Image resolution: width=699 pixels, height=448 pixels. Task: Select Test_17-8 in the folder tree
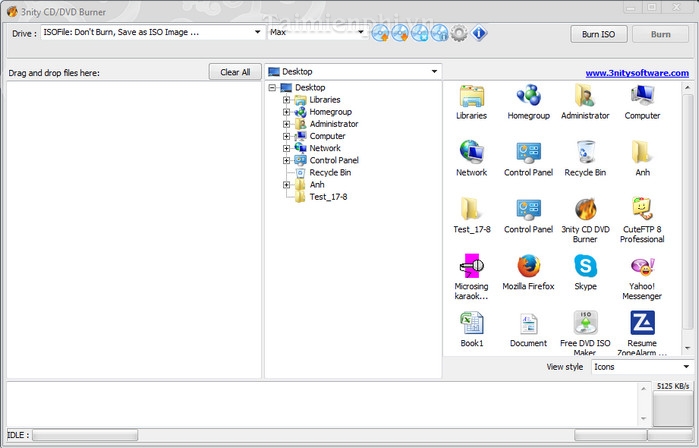(x=328, y=197)
